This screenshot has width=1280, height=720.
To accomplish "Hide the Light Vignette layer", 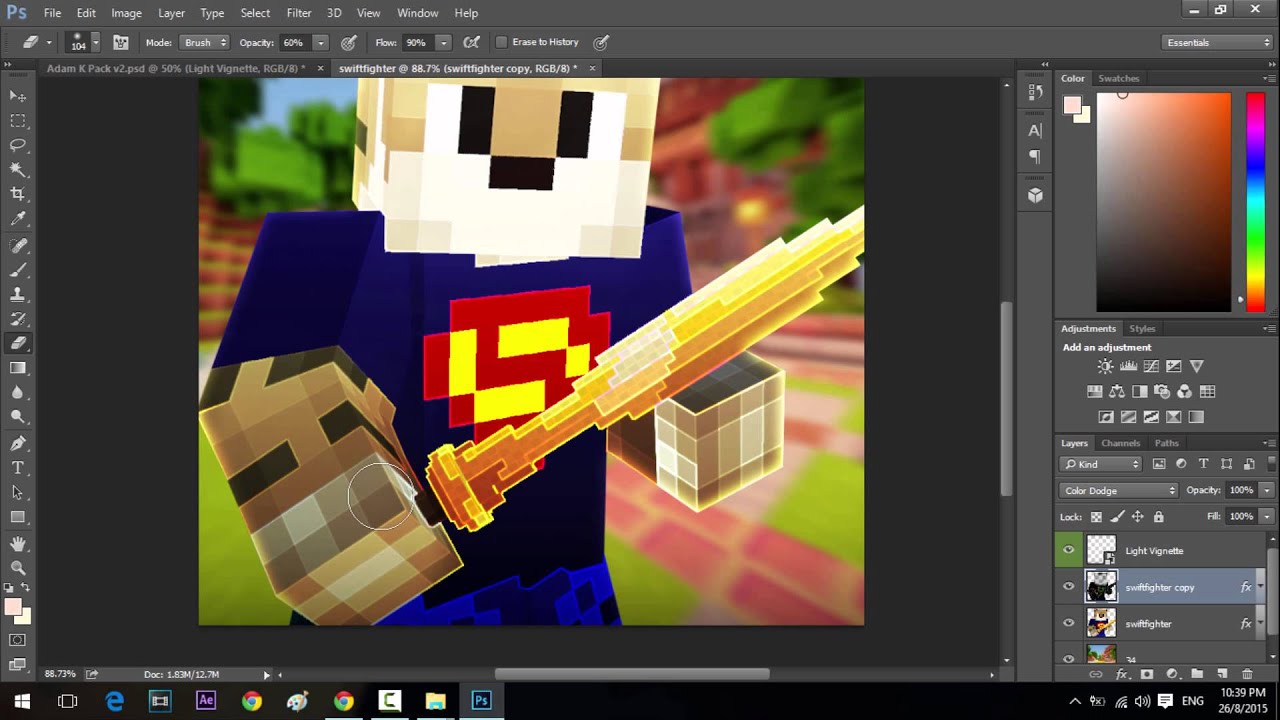I will (x=1069, y=550).
